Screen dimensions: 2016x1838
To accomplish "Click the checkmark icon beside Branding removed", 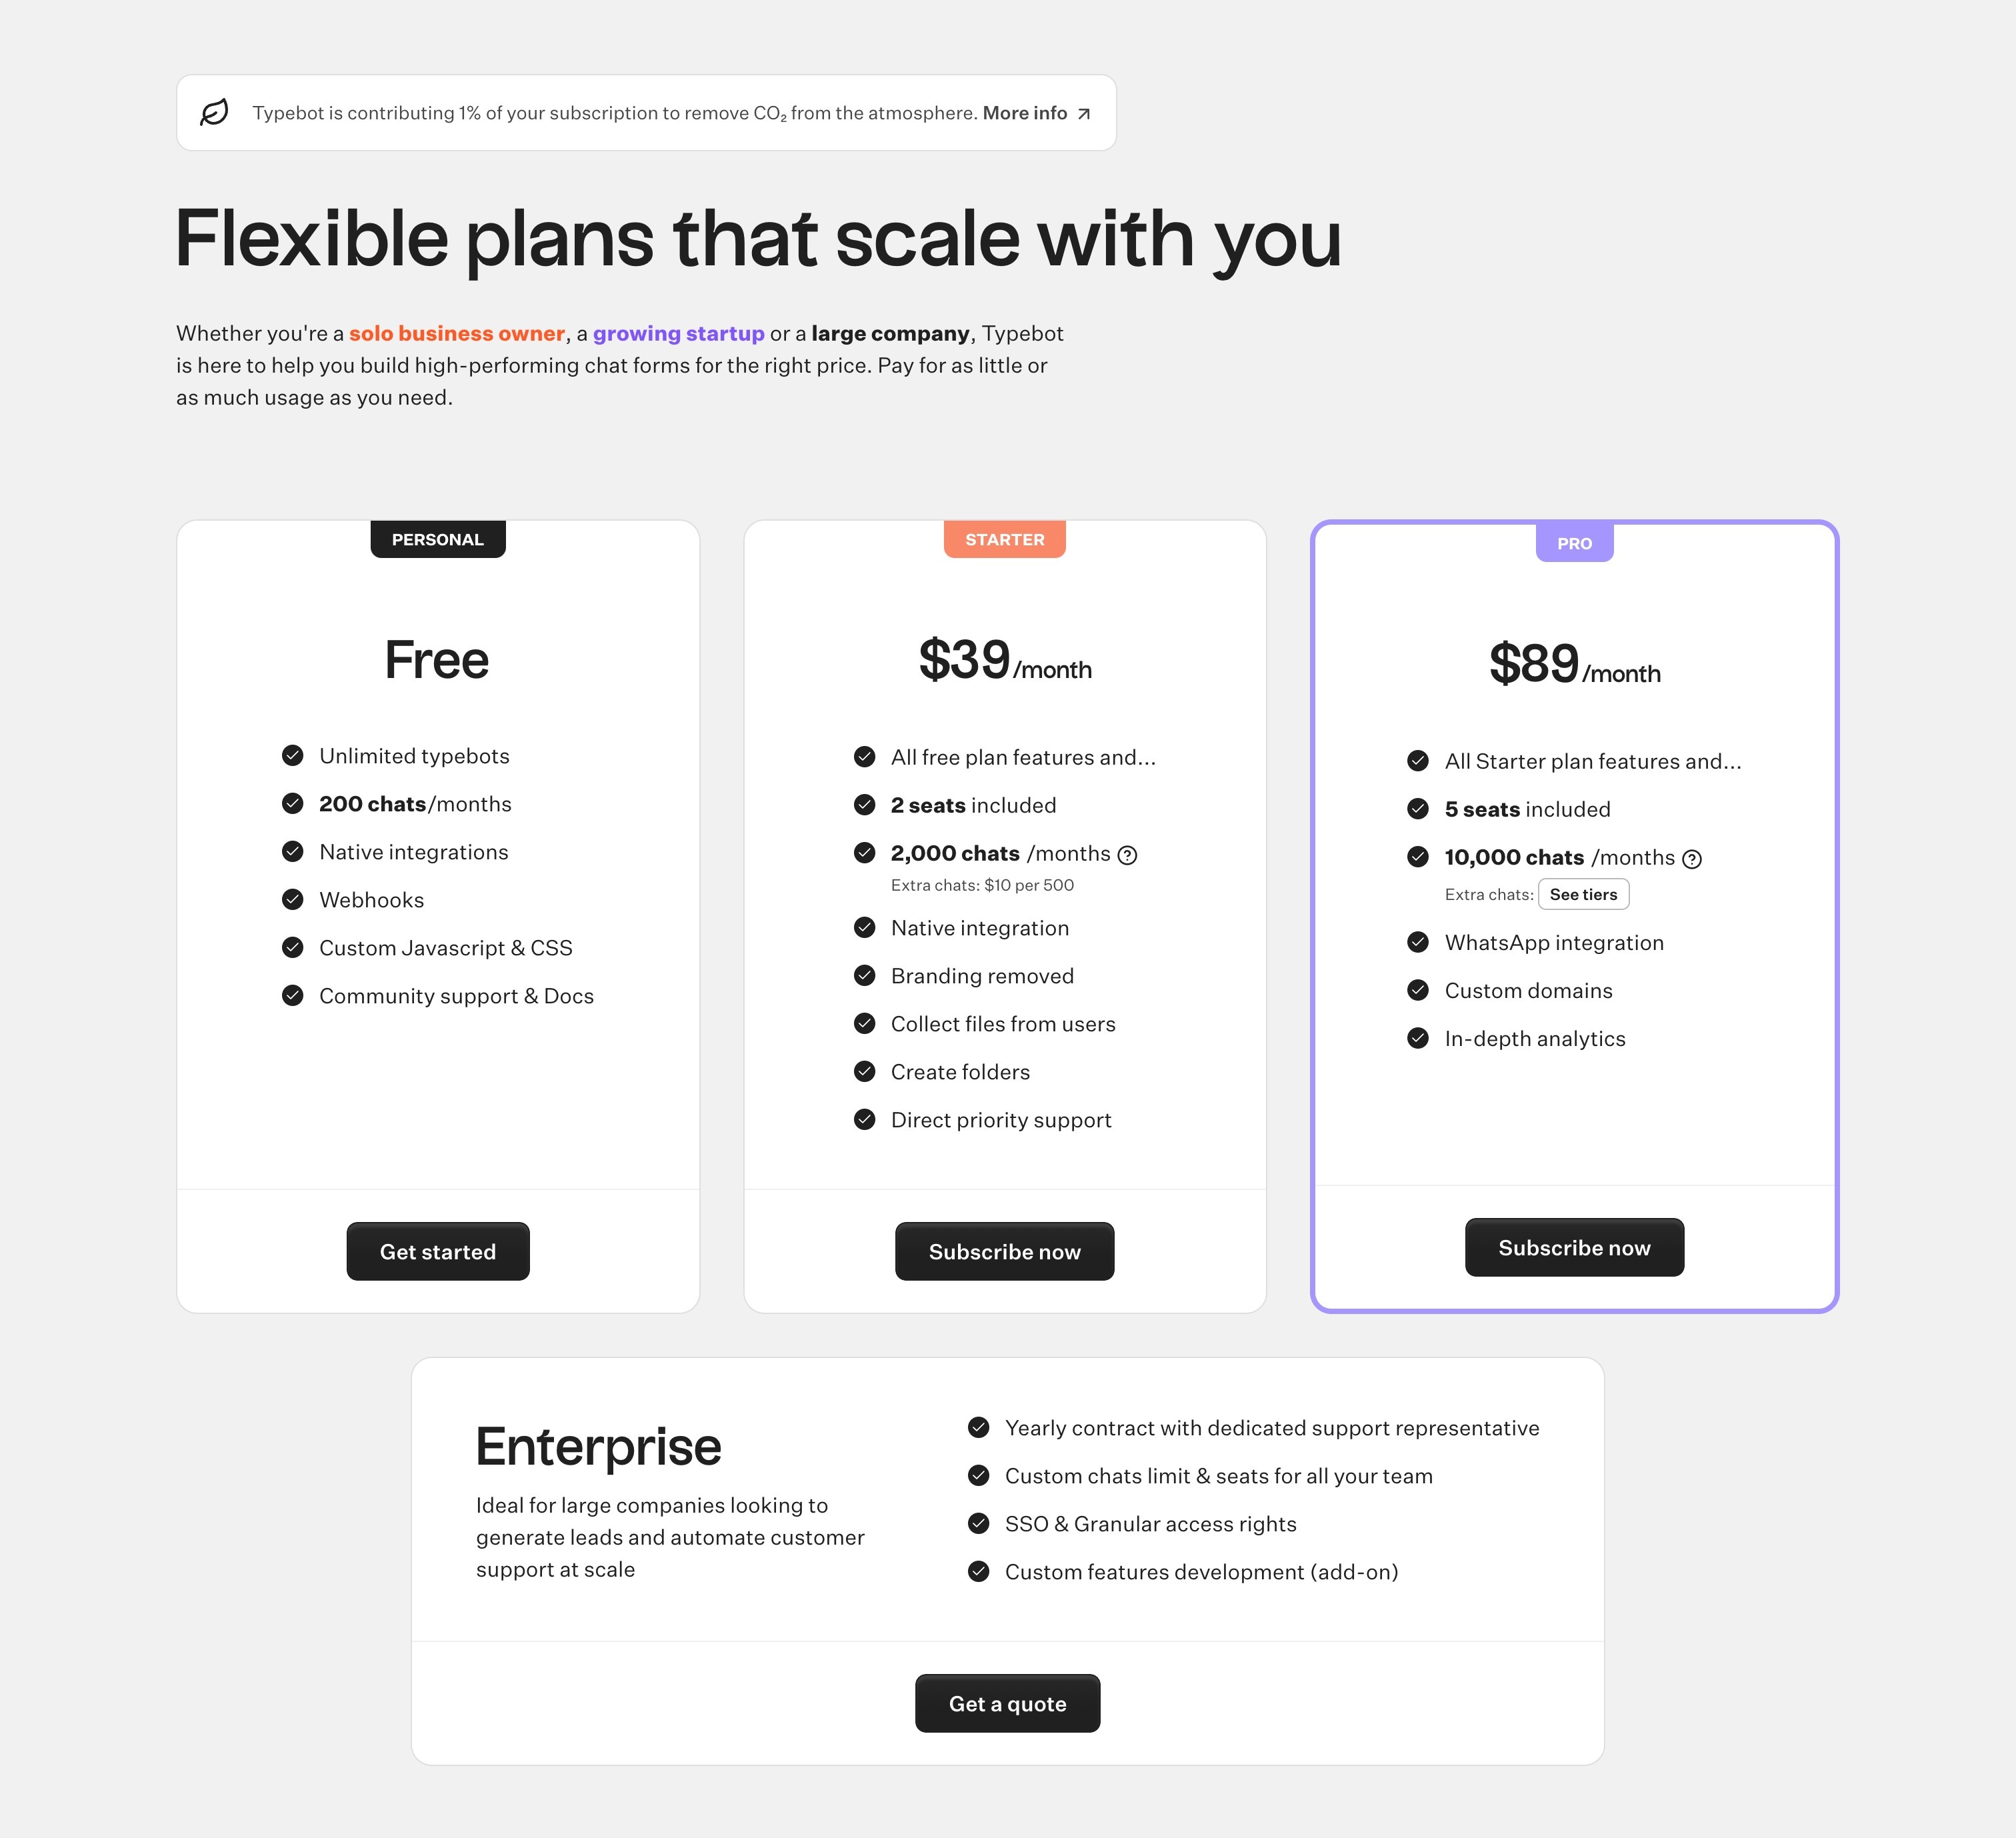I will click(865, 975).
